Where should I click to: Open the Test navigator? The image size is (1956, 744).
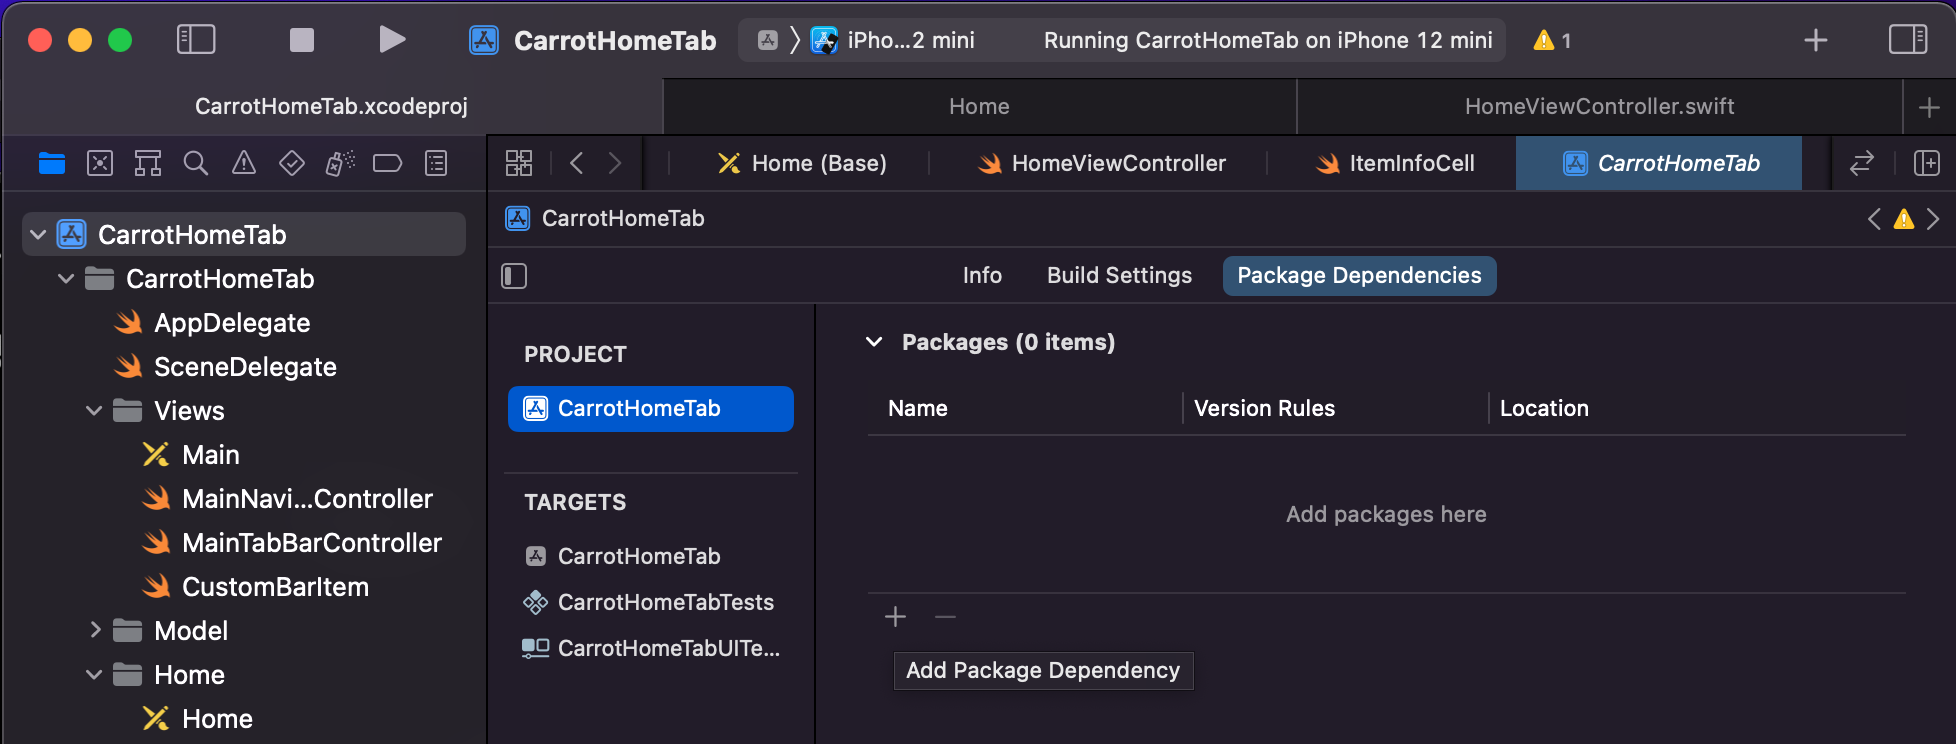(292, 163)
